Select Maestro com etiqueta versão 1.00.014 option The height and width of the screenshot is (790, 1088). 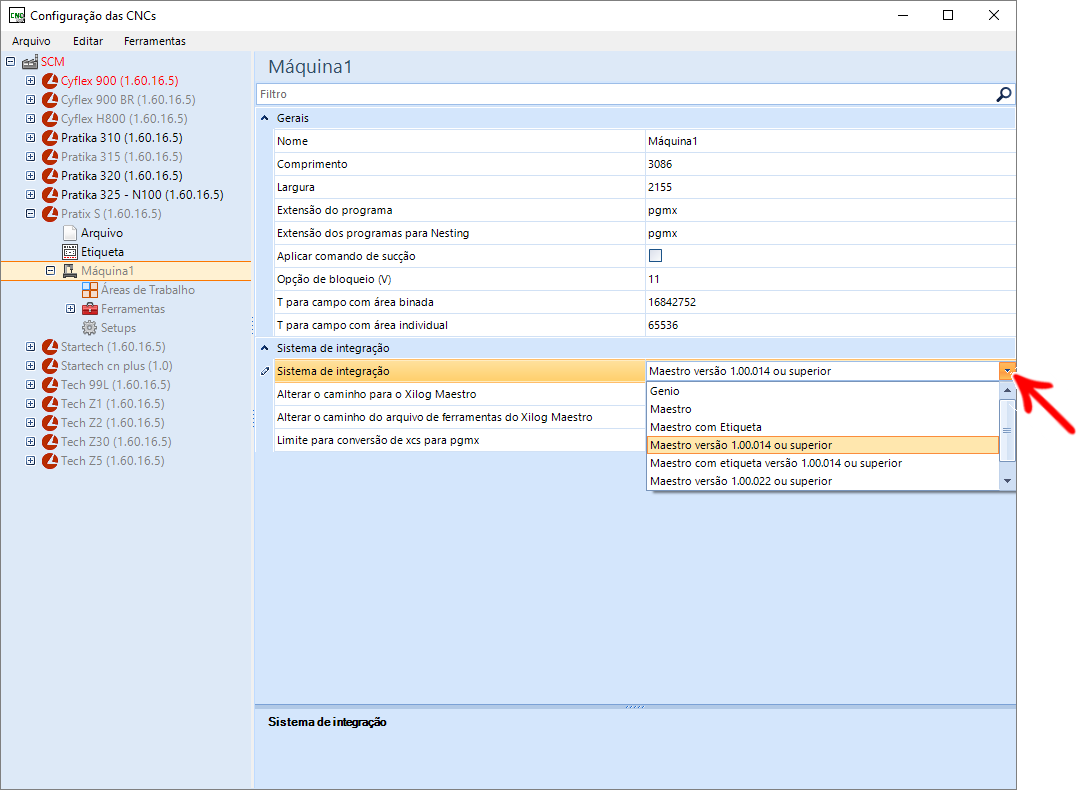(822, 463)
